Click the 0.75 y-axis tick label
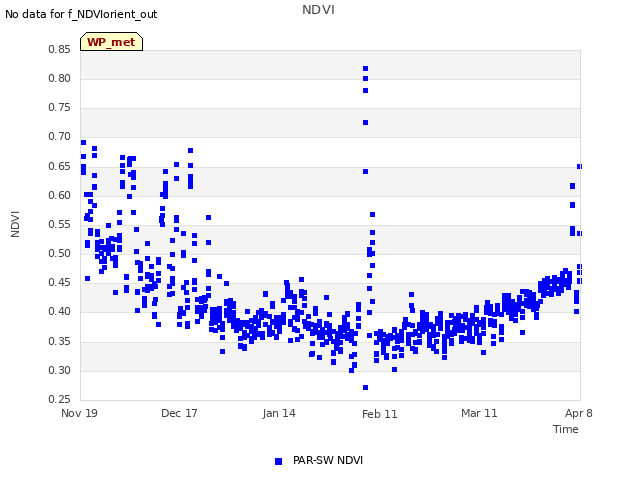This screenshot has height=480, width=640. (59, 107)
